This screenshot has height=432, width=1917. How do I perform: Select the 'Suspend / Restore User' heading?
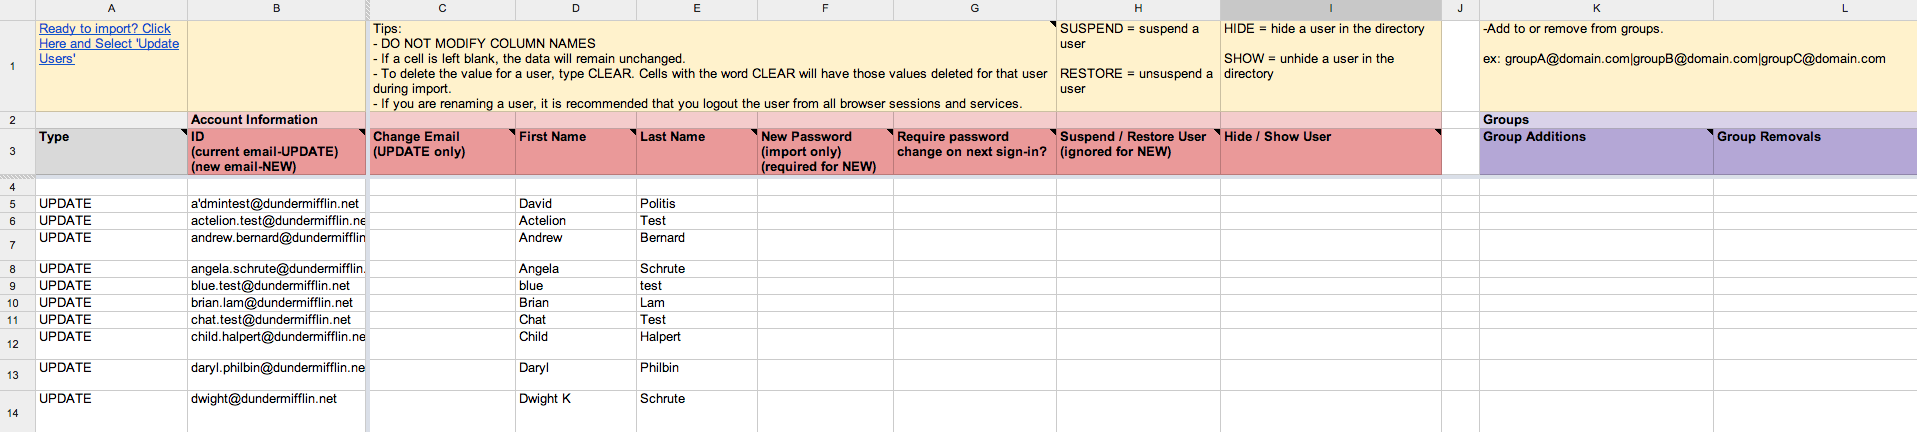(x=1138, y=152)
